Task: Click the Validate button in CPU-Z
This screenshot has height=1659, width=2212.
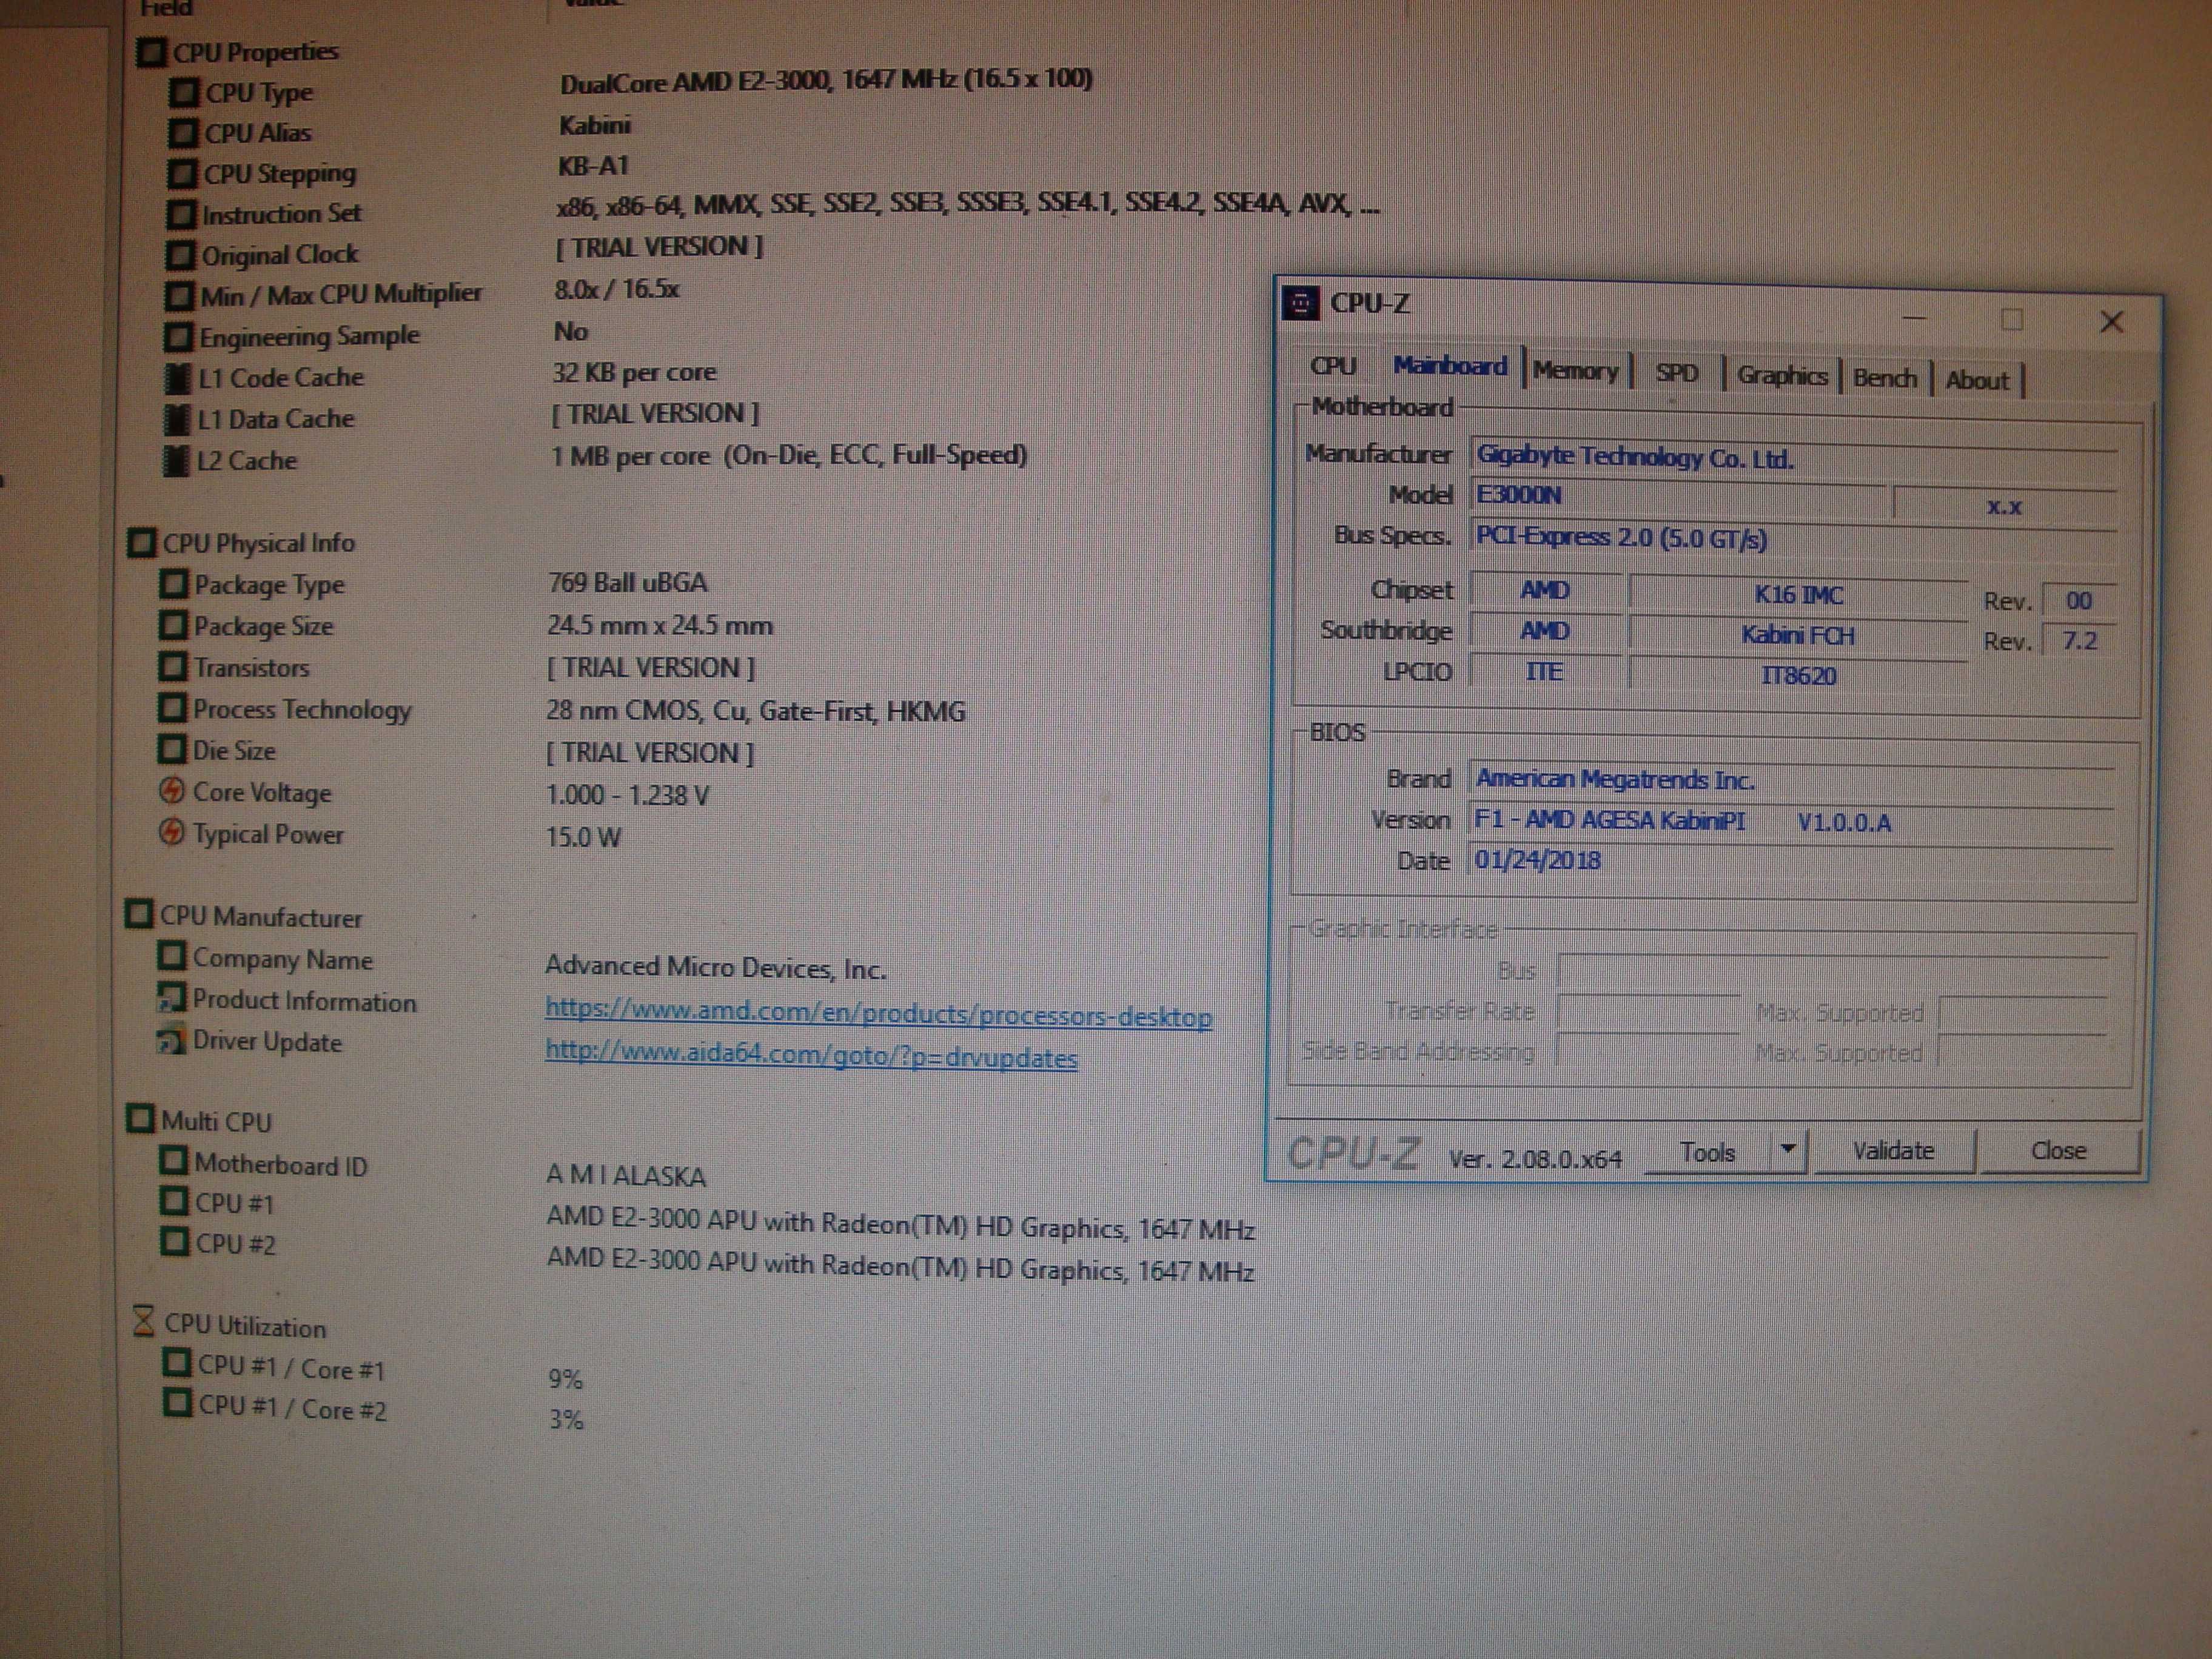Action: pos(1893,1151)
